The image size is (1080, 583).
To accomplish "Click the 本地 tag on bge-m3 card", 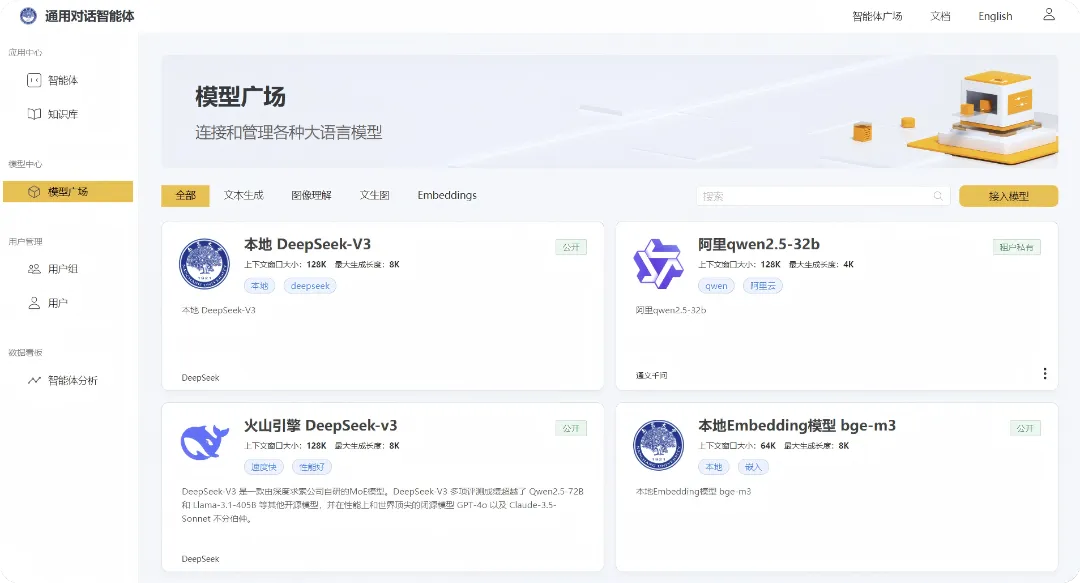I will pos(714,467).
